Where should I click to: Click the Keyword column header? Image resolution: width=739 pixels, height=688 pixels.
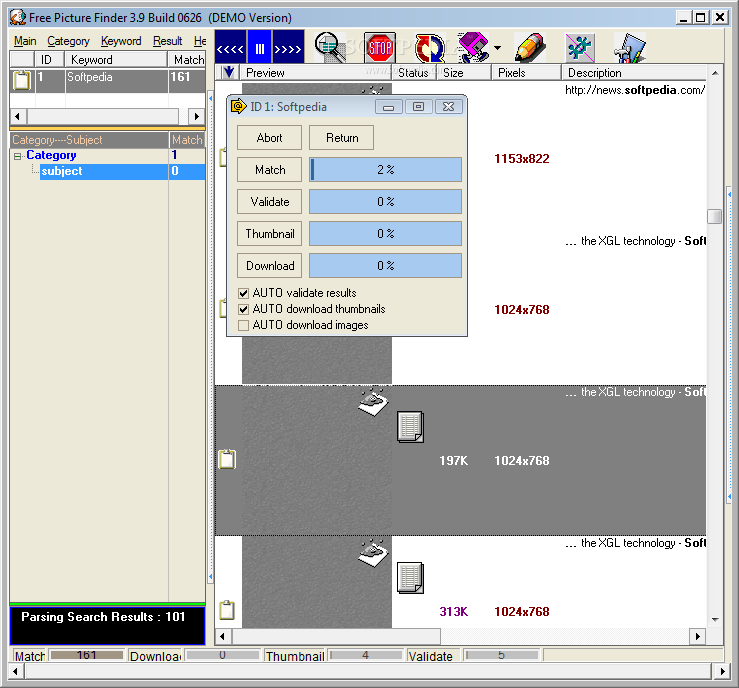(115, 59)
